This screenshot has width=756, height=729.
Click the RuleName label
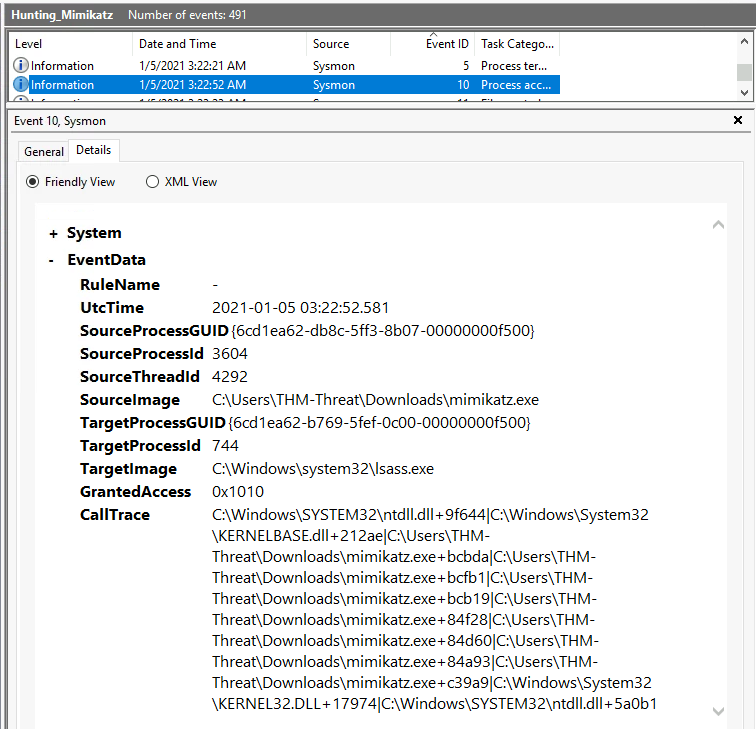coord(120,285)
